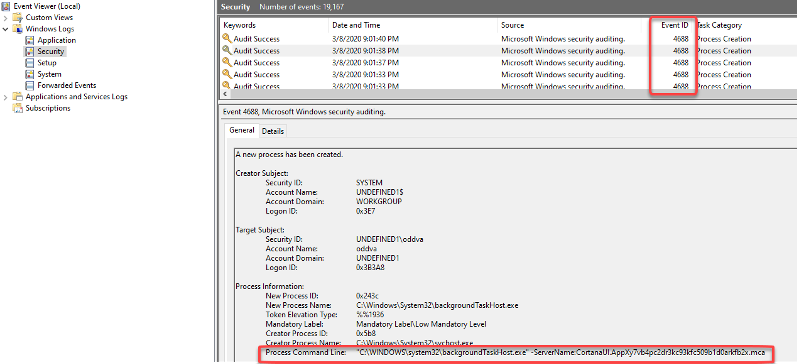The width and height of the screenshot is (797, 364).
Task: Click the Account Name value UNDEFINED1$
Action: 380,192
